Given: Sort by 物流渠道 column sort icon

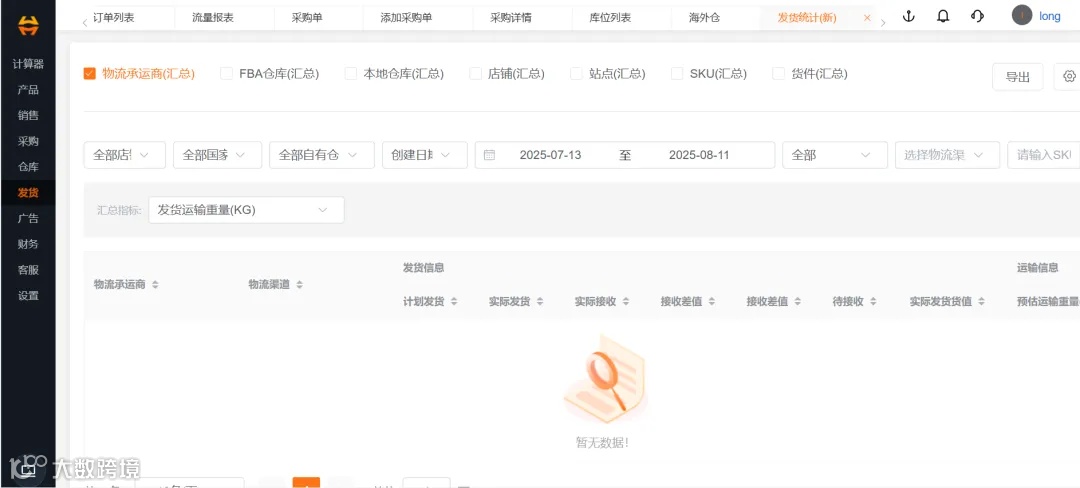Looking at the screenshot, I should [299, 284].
